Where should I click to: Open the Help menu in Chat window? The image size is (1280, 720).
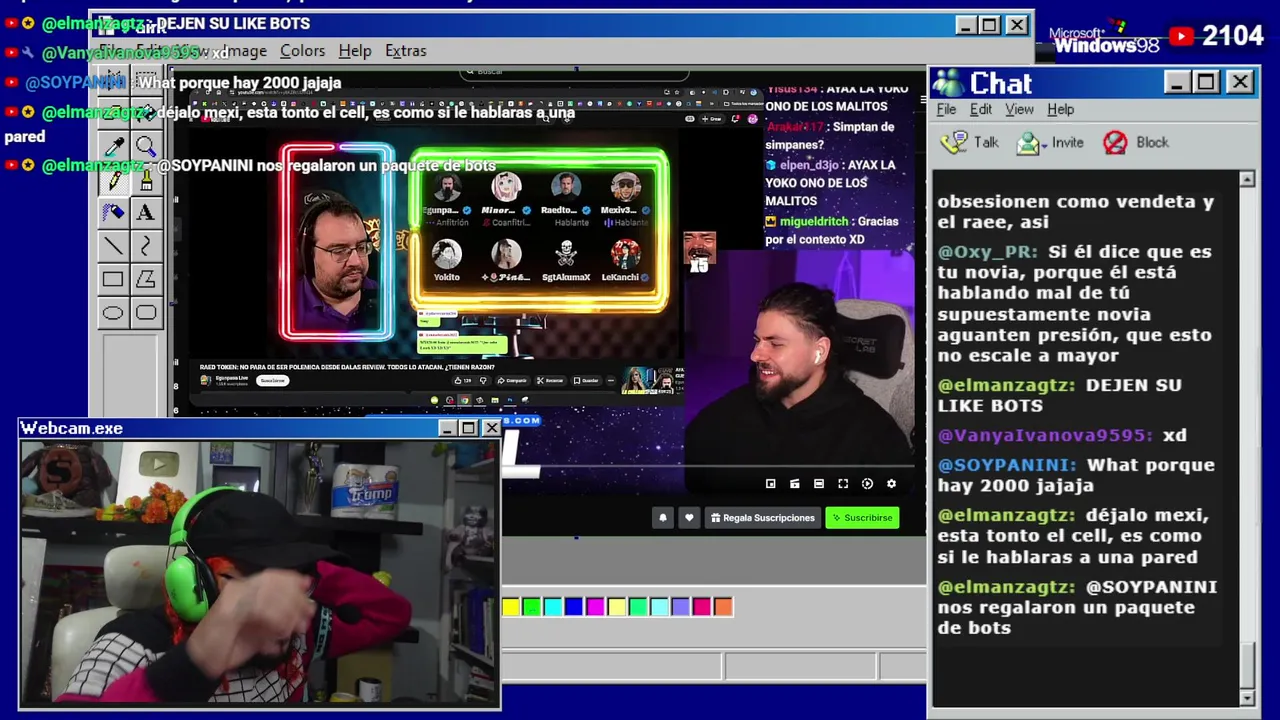coord(1061,110)
